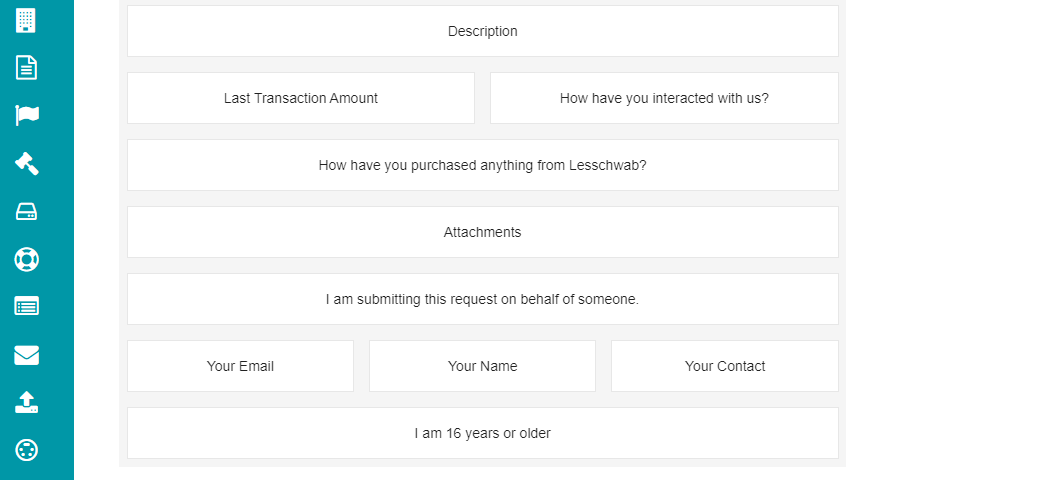The image size is (1047, 480).
Task: Select 'I am submitting this request on behalf' block
Action: 483,299
